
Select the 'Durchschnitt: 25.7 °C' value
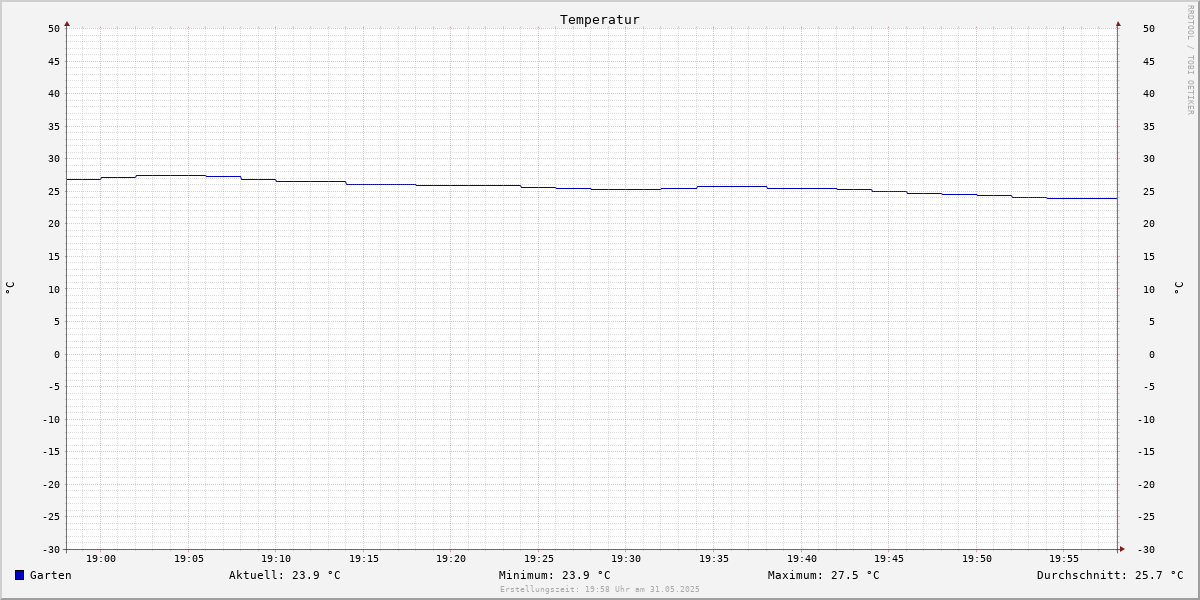pos(1110,575)
